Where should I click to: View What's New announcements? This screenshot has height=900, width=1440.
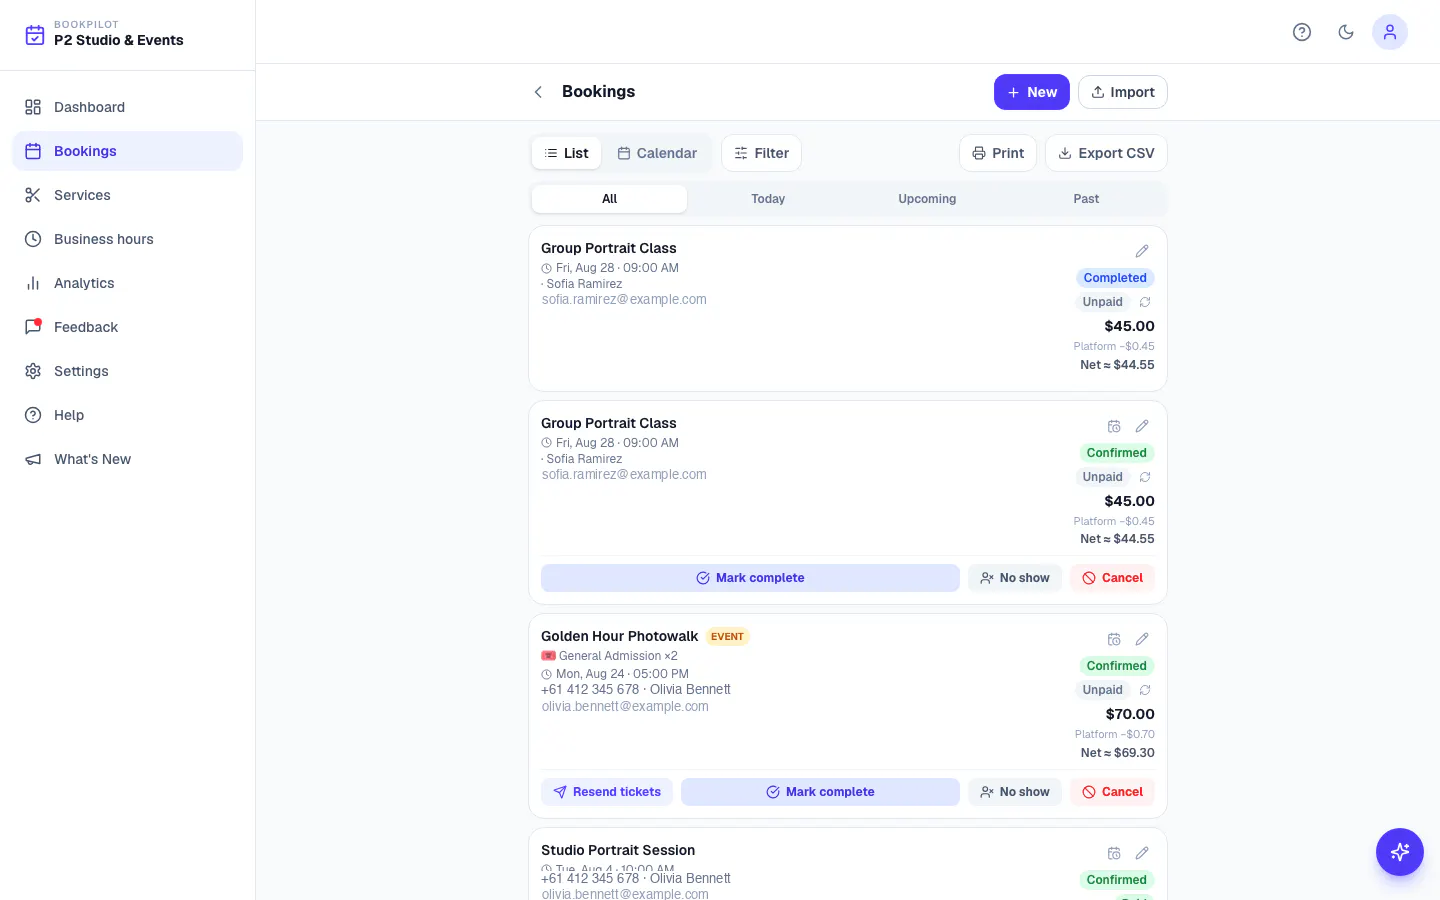pos(127,459)
